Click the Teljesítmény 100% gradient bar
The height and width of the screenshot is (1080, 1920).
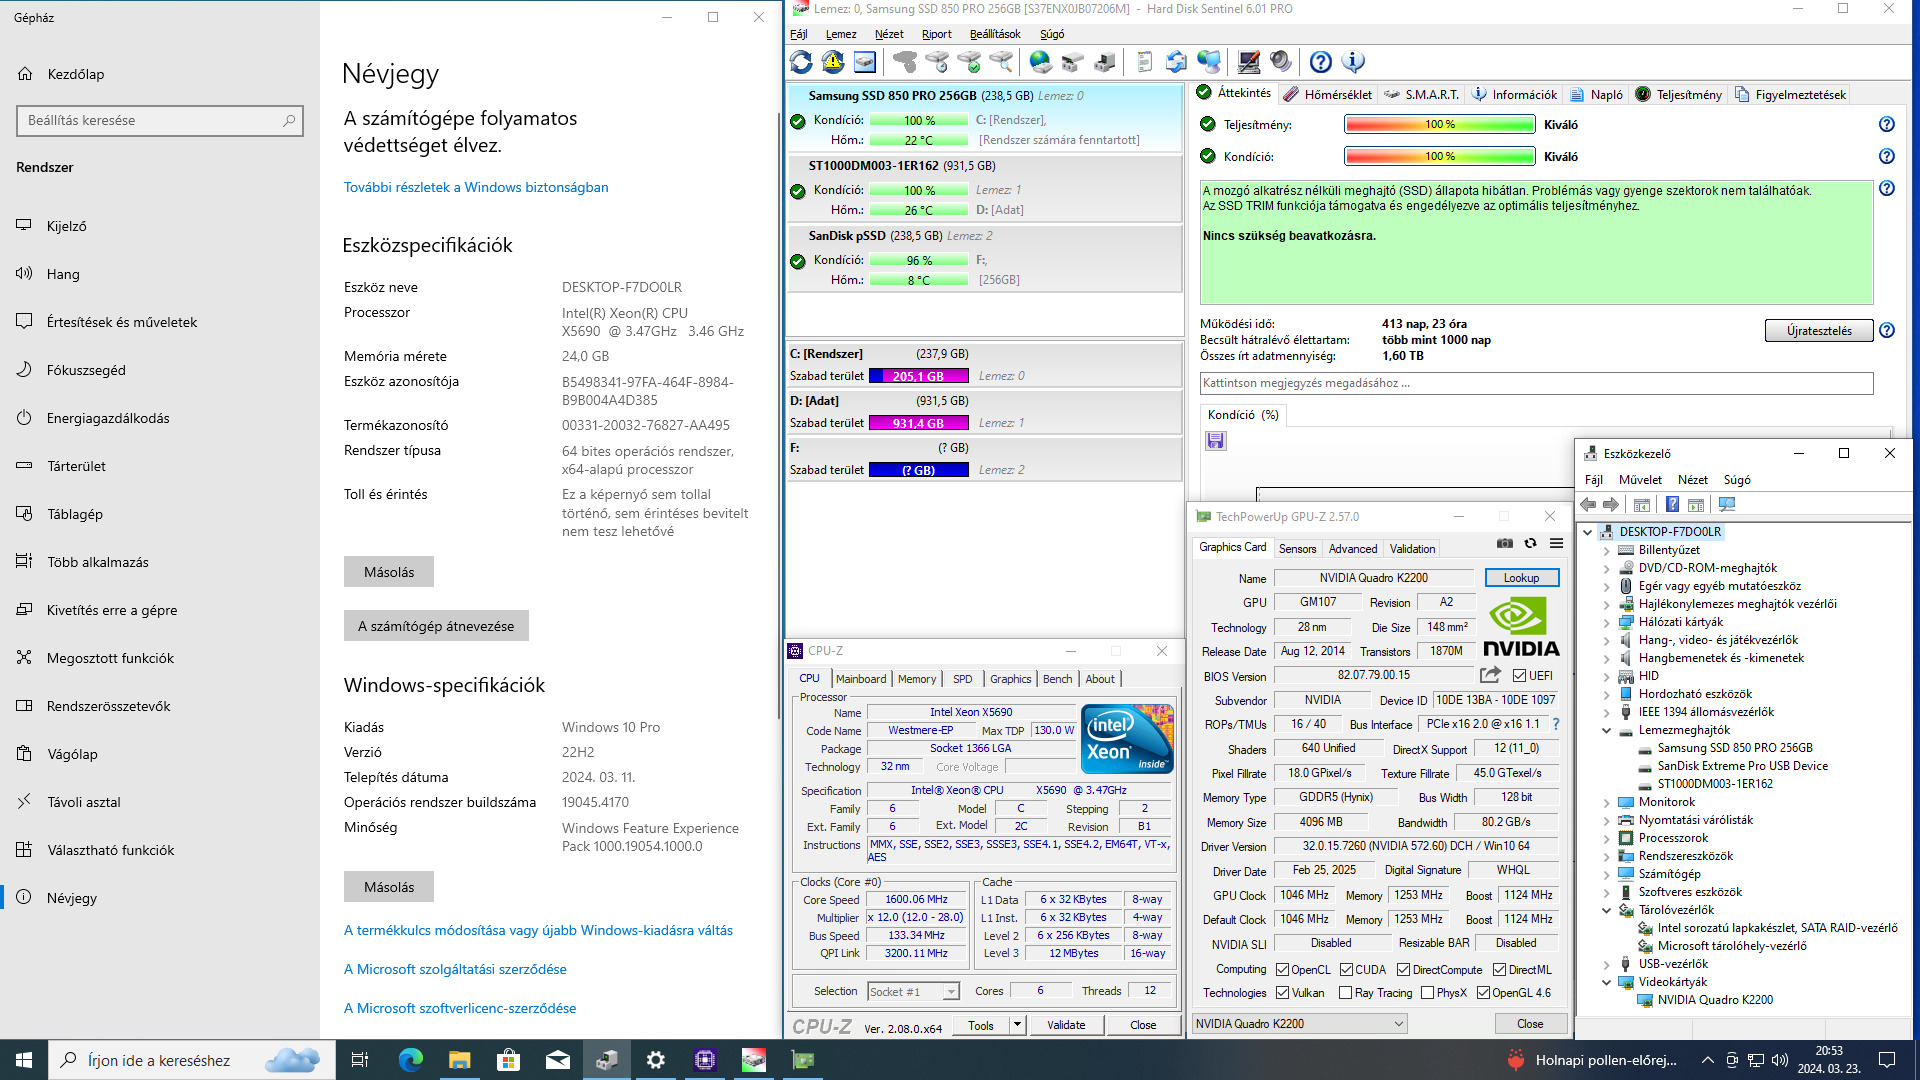[x=1439, y=125]
